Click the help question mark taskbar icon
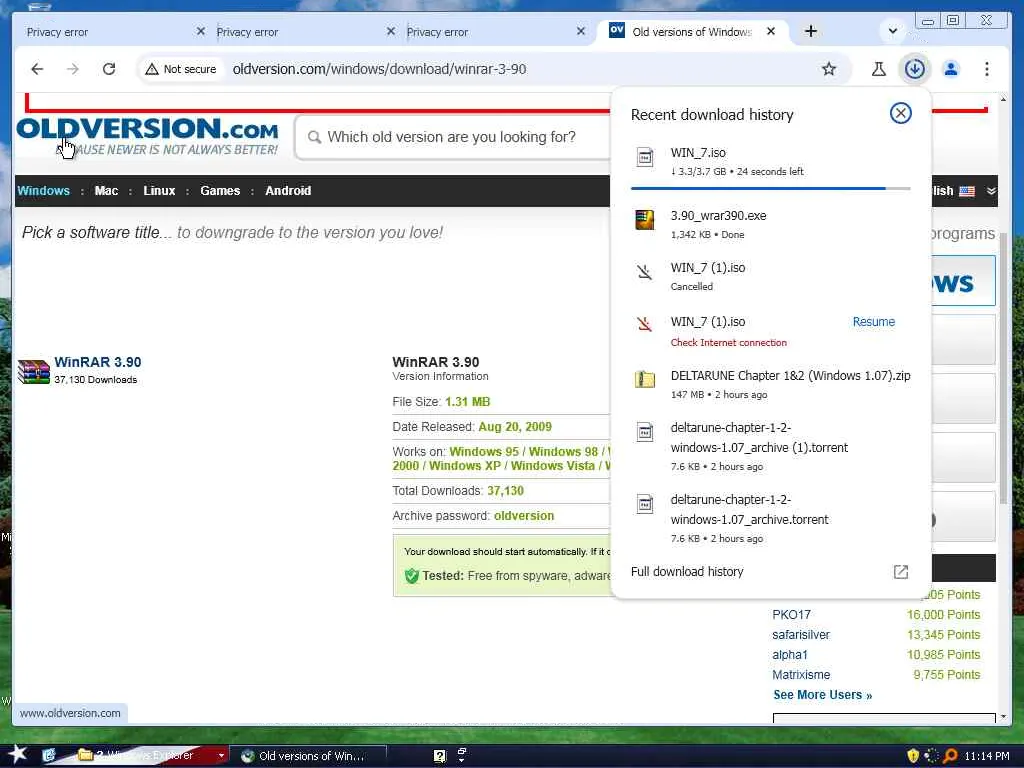The width and height of the screenshot is (1024, 768). pyautogui.click(x=440, y=756)
